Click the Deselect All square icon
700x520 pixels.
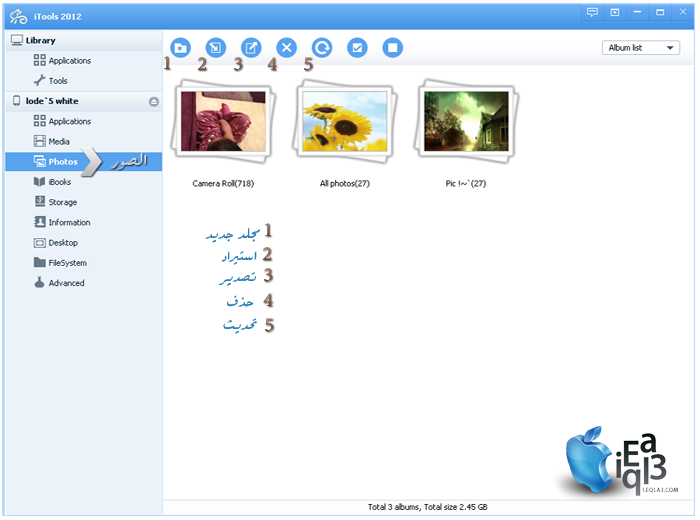(393, 47)
